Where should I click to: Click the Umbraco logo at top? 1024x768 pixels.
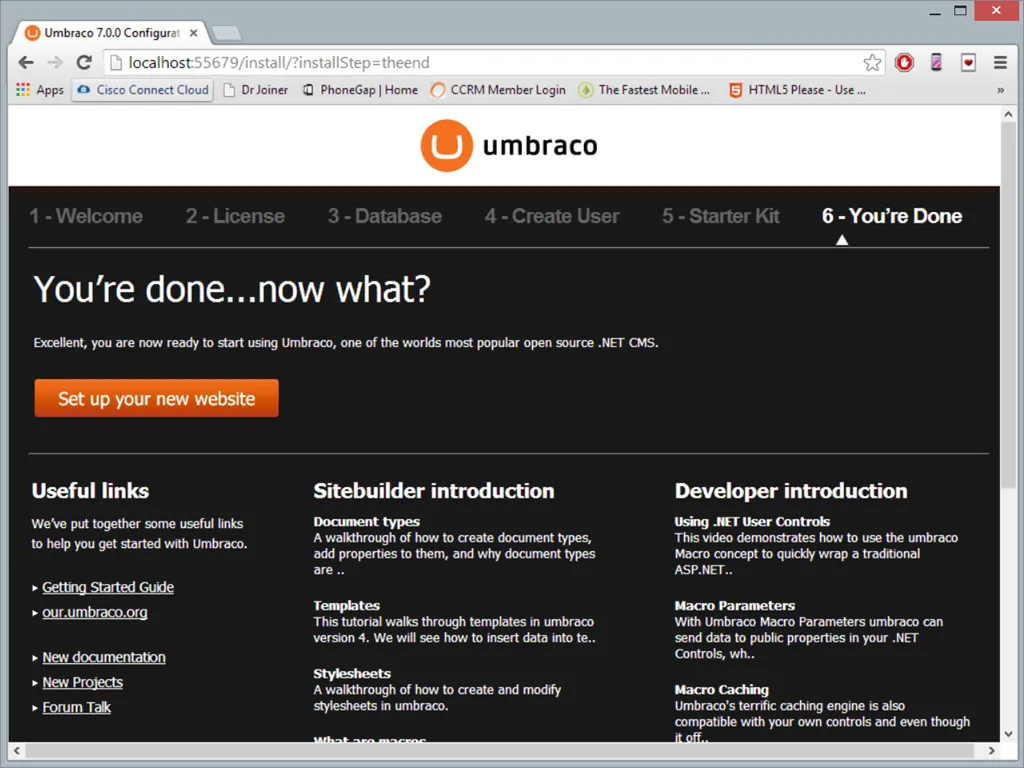pos(509,146)
